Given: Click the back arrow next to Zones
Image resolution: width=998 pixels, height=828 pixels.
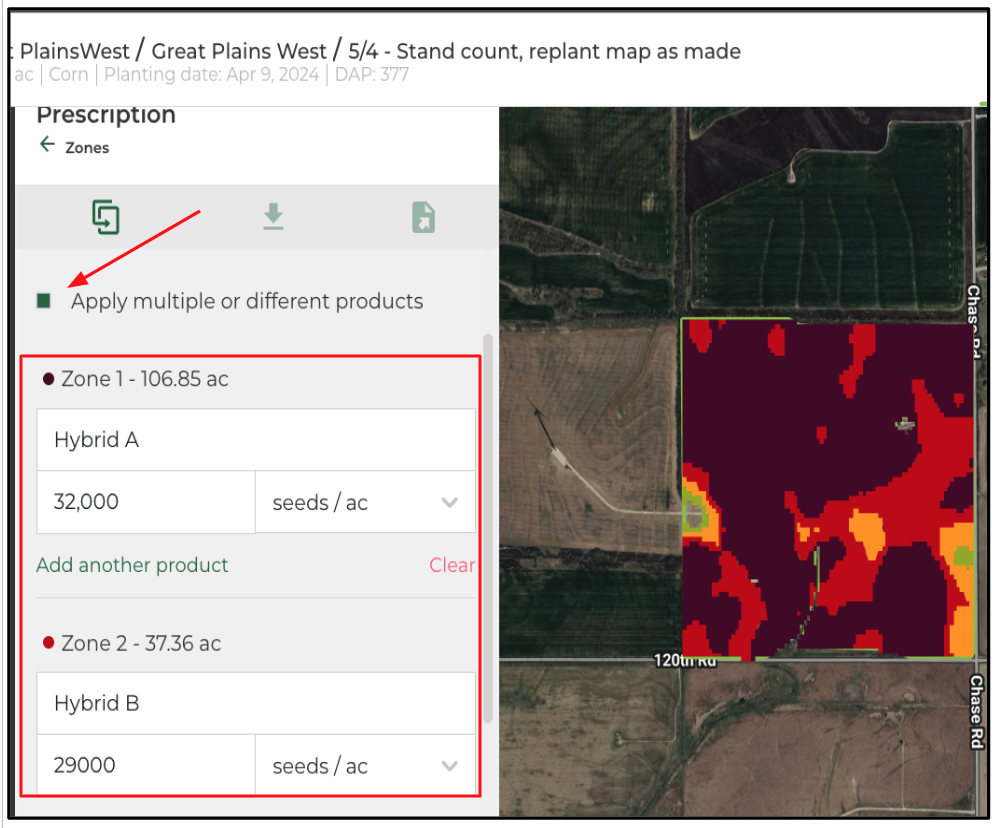Looking at the screenshot, I should tap(47, 145).
